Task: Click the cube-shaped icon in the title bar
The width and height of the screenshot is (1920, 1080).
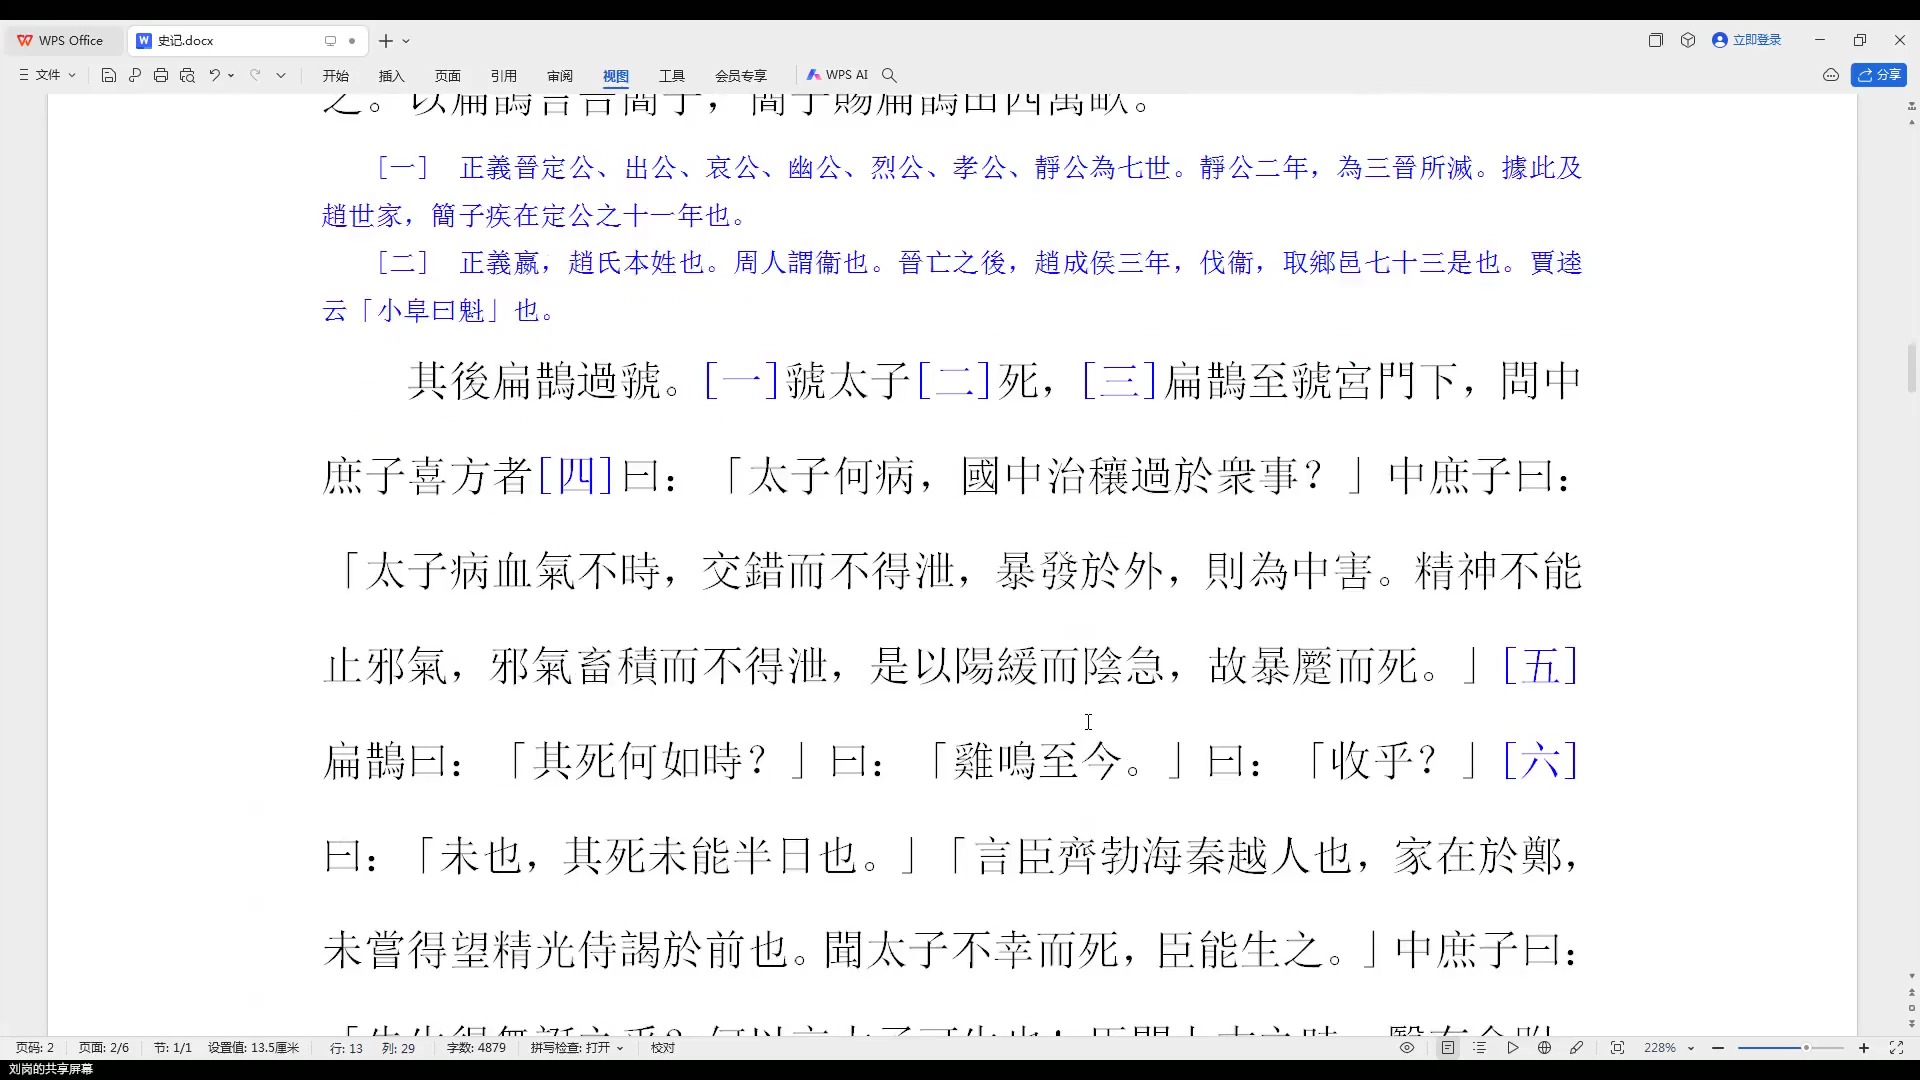Action: point(1688,40)
